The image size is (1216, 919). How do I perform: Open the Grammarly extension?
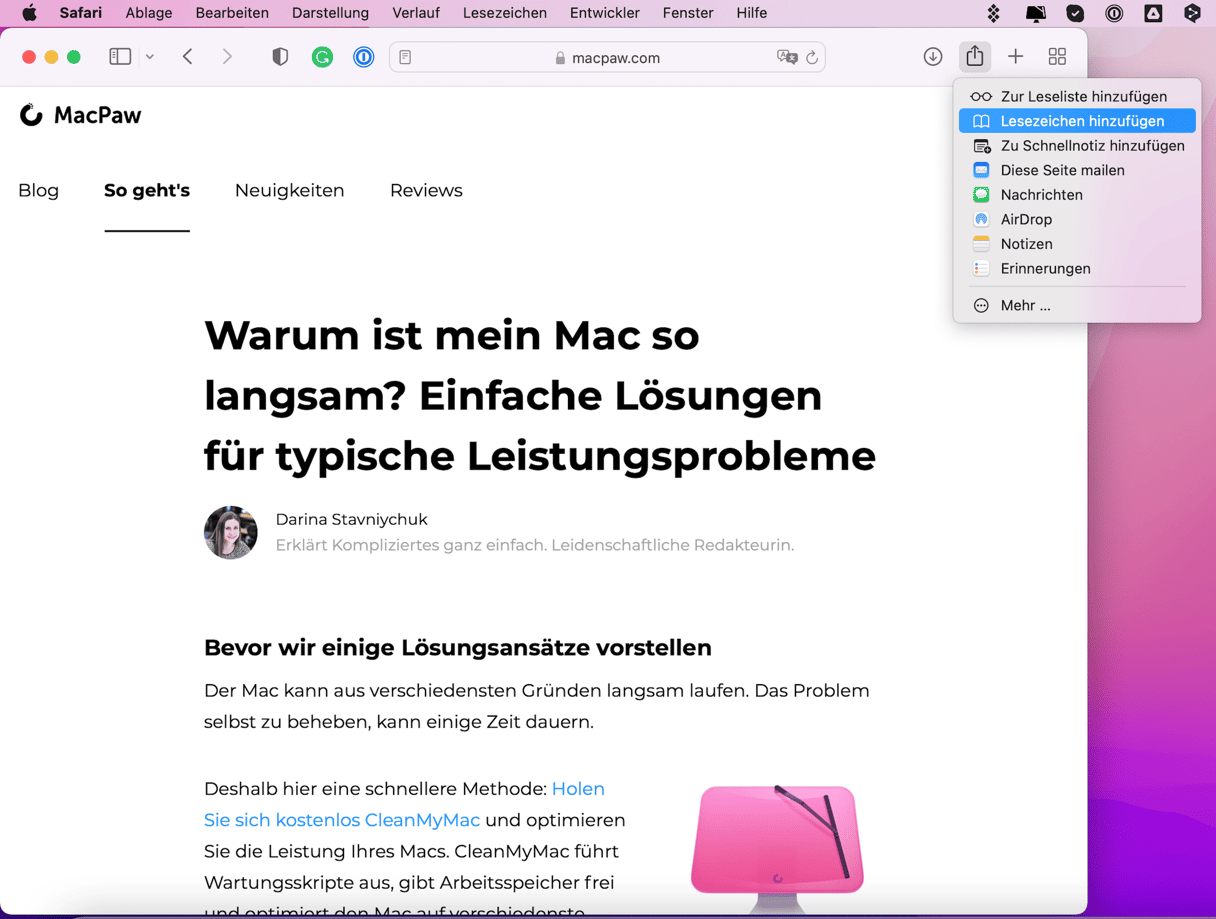point(322,57)
